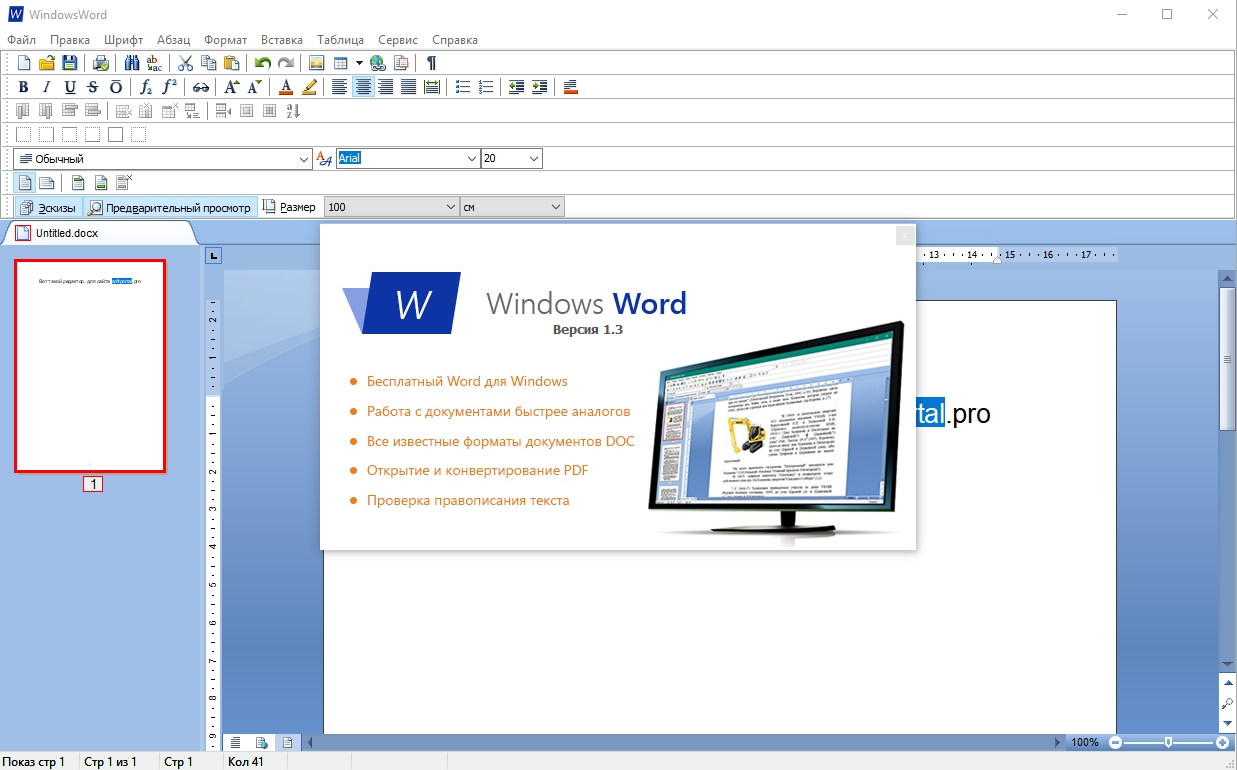Click the tab-stop selector at ruler corner
This screenshot has height=770, width=1237.
[x=213, y=256]
